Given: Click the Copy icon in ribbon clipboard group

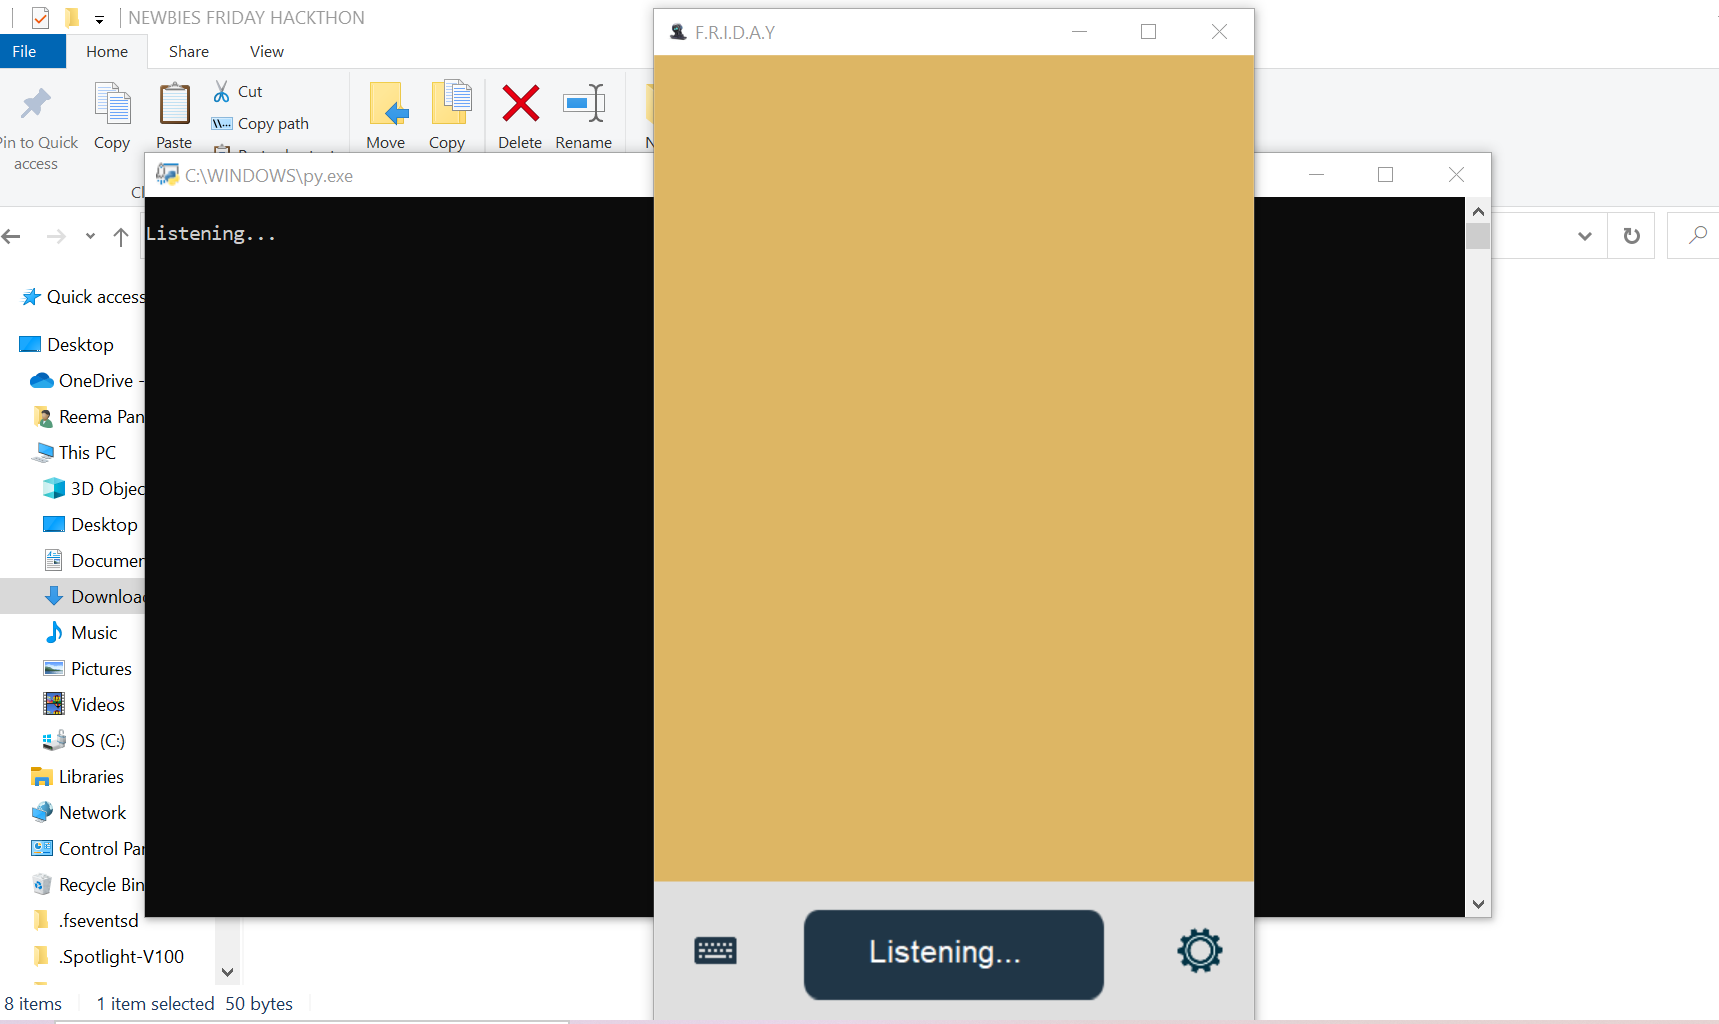Looking at the screenshot, I should coord(112,104).
